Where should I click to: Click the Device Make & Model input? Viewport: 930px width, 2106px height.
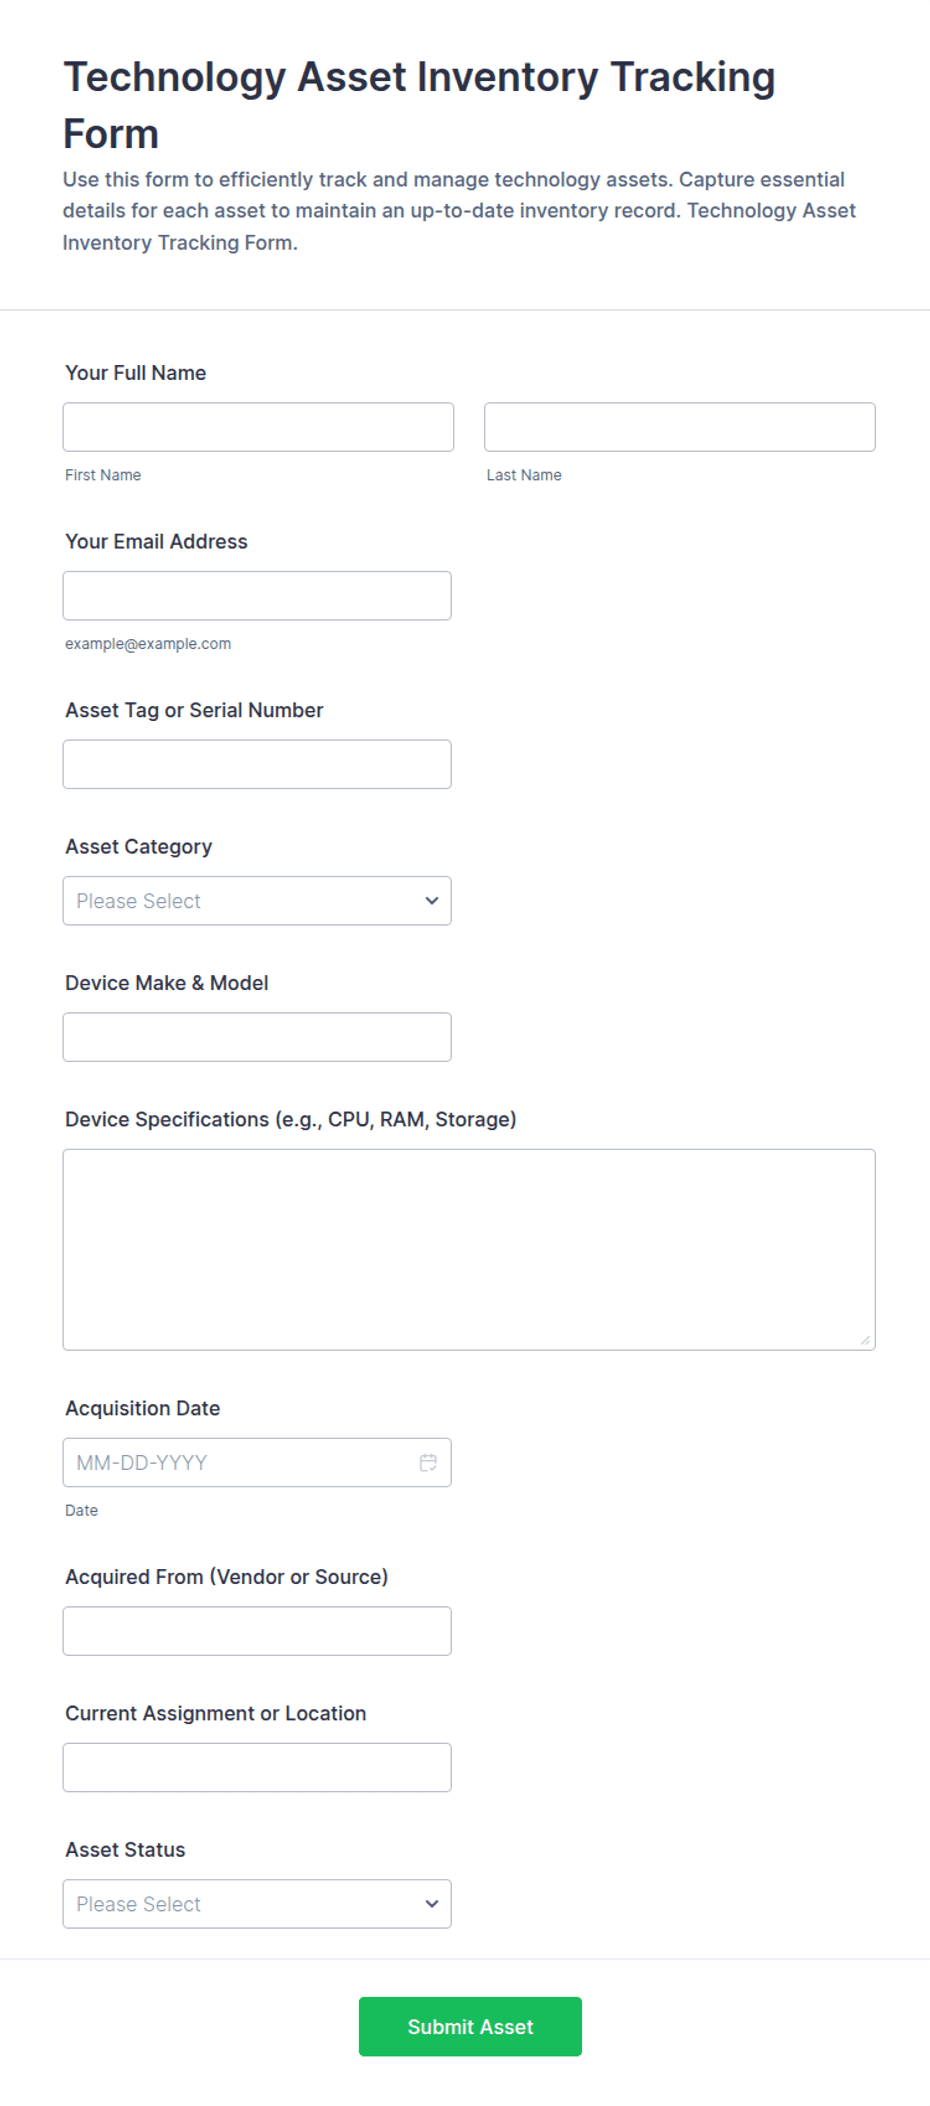point(257,1037)
